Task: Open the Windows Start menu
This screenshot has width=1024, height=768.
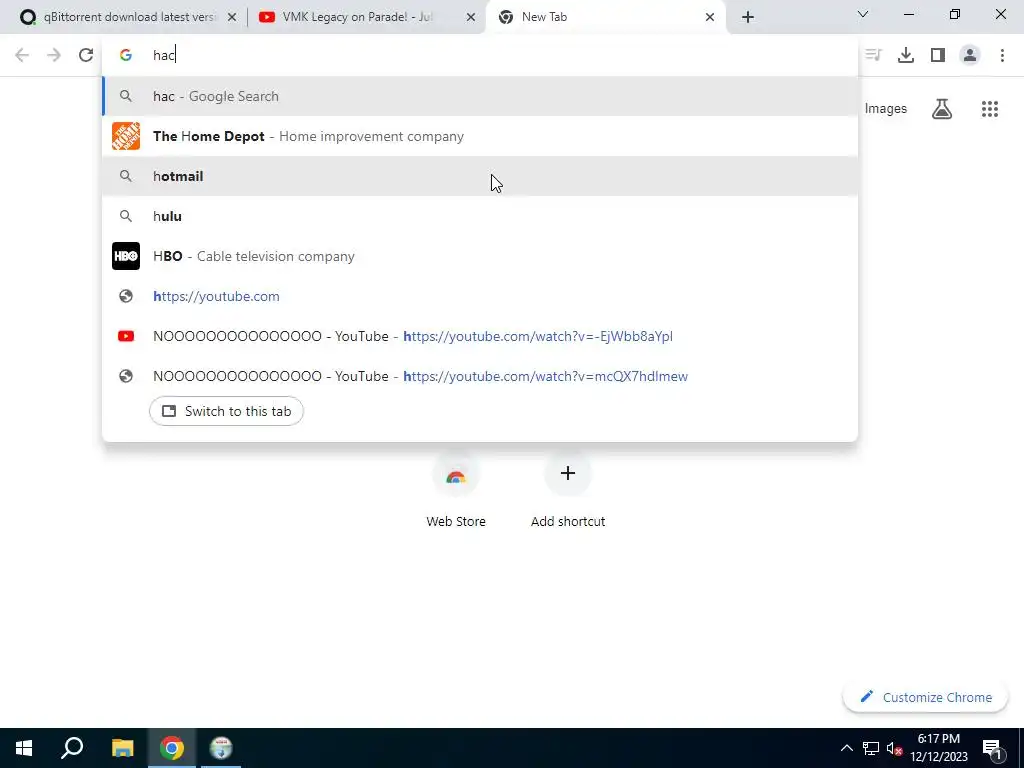Action: point(24,748)
